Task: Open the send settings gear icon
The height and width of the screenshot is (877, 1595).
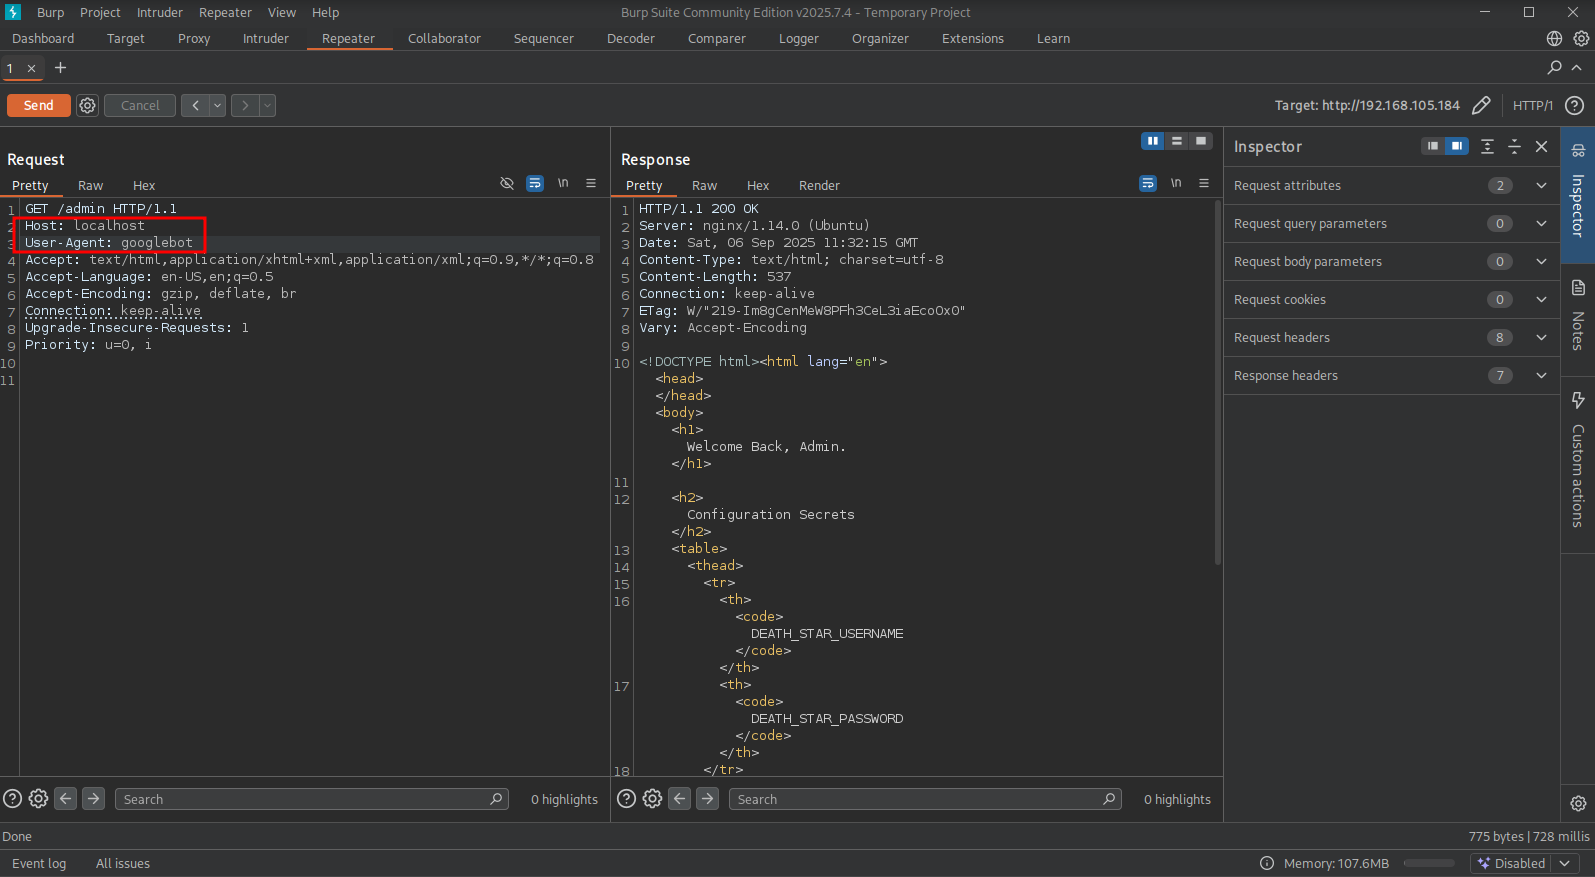Action: tap(88, 105)
